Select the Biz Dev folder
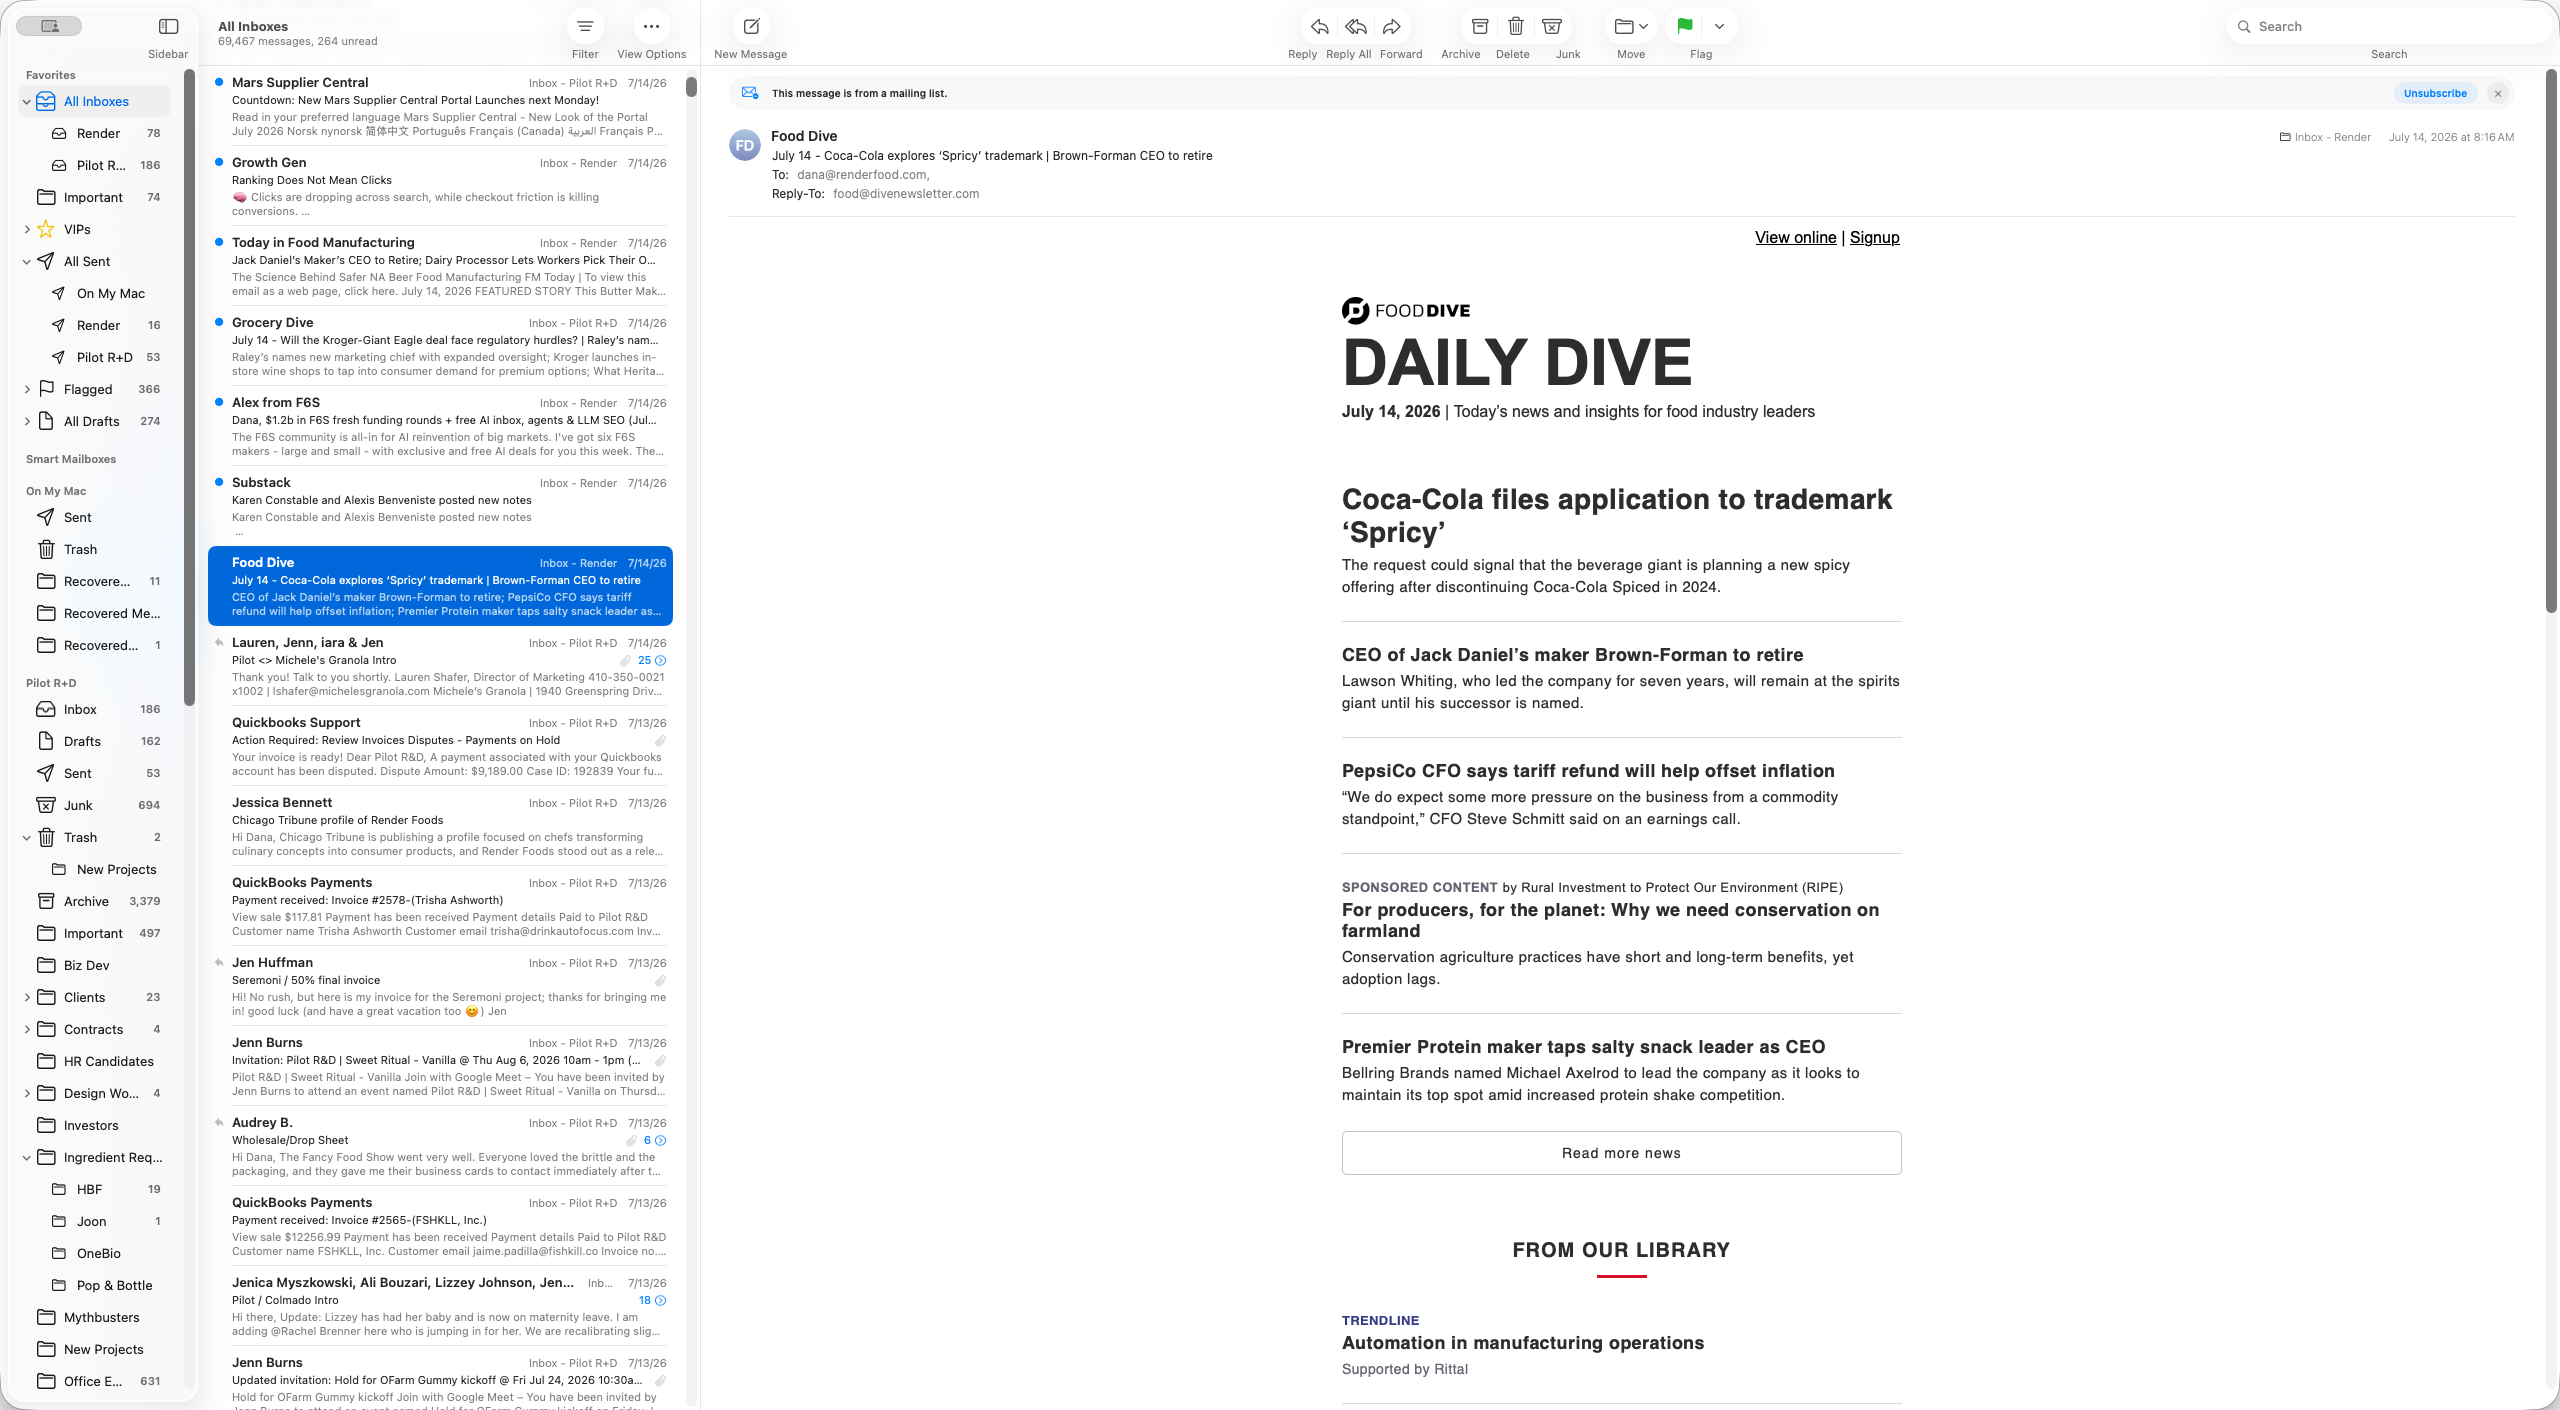This screenshot has width=2560, height=1410. [x=95, y=965]
